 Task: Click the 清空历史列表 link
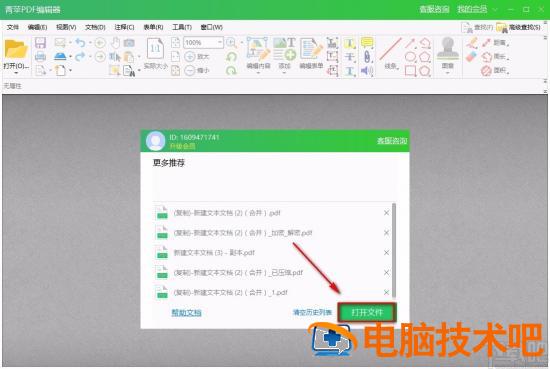[312, 312]
